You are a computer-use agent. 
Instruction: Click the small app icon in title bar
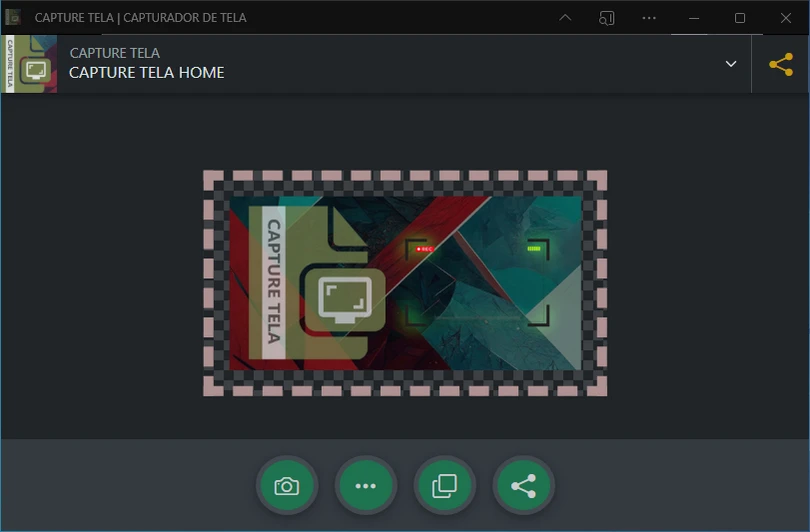(13, 17)
